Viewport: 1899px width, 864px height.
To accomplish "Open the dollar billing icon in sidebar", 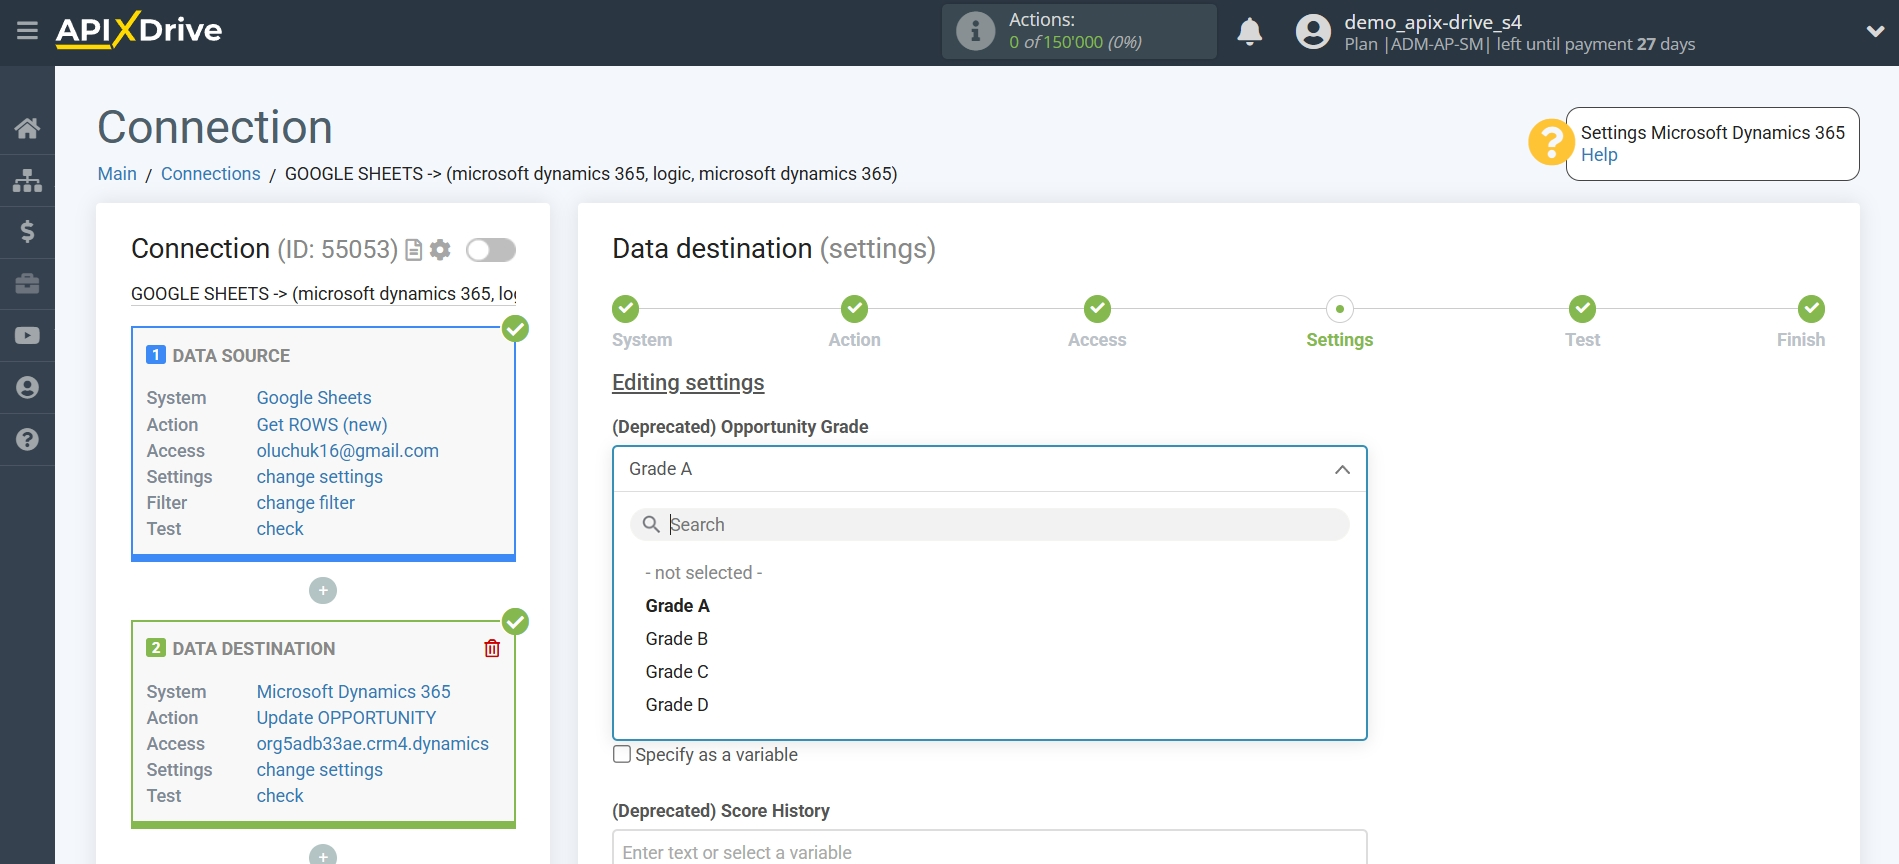I will click(27, 232).
